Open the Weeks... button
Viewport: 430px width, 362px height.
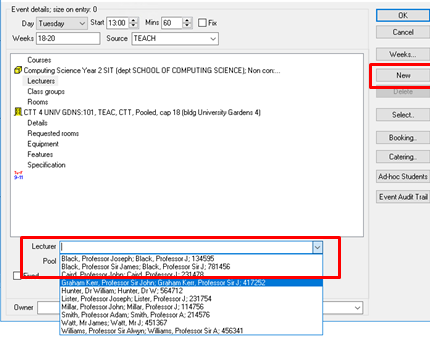[x=403, y=54]
